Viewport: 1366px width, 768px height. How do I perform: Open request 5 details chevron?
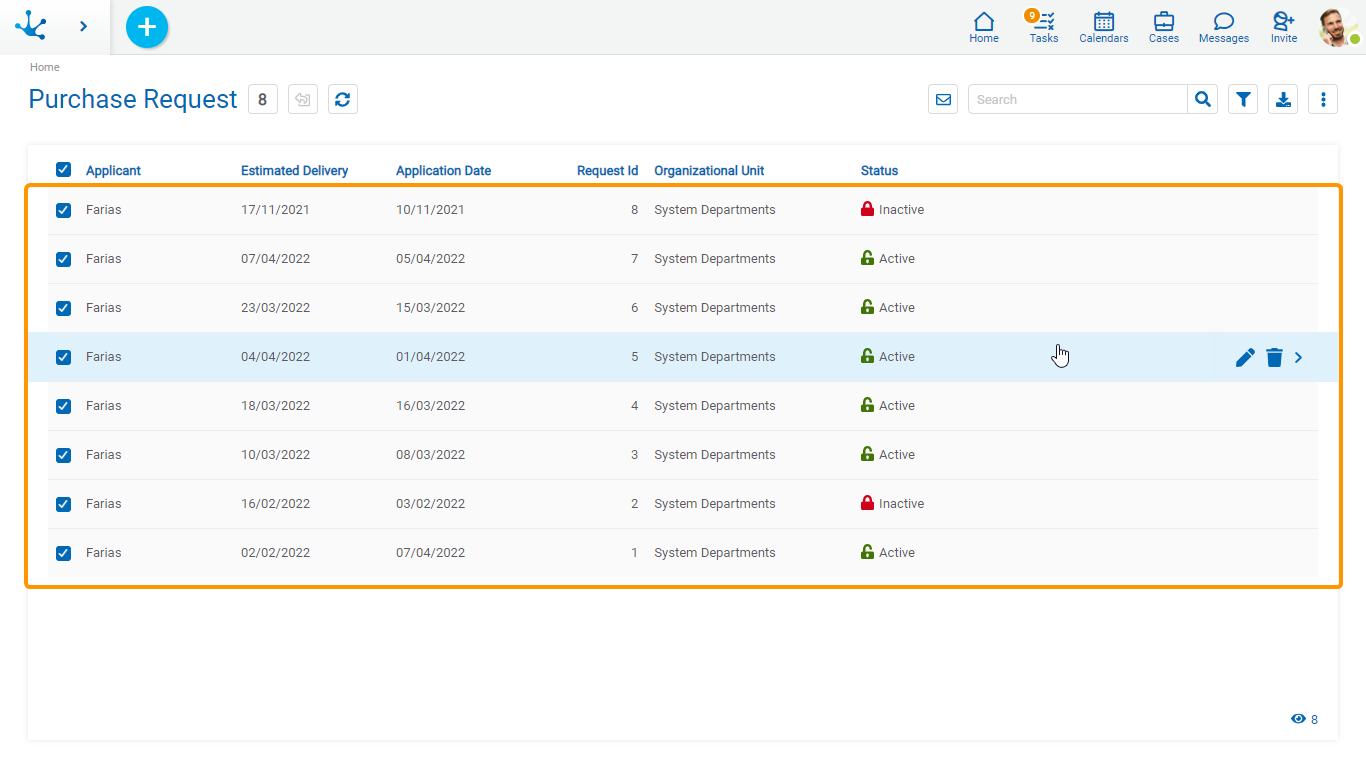(1299, 357)
